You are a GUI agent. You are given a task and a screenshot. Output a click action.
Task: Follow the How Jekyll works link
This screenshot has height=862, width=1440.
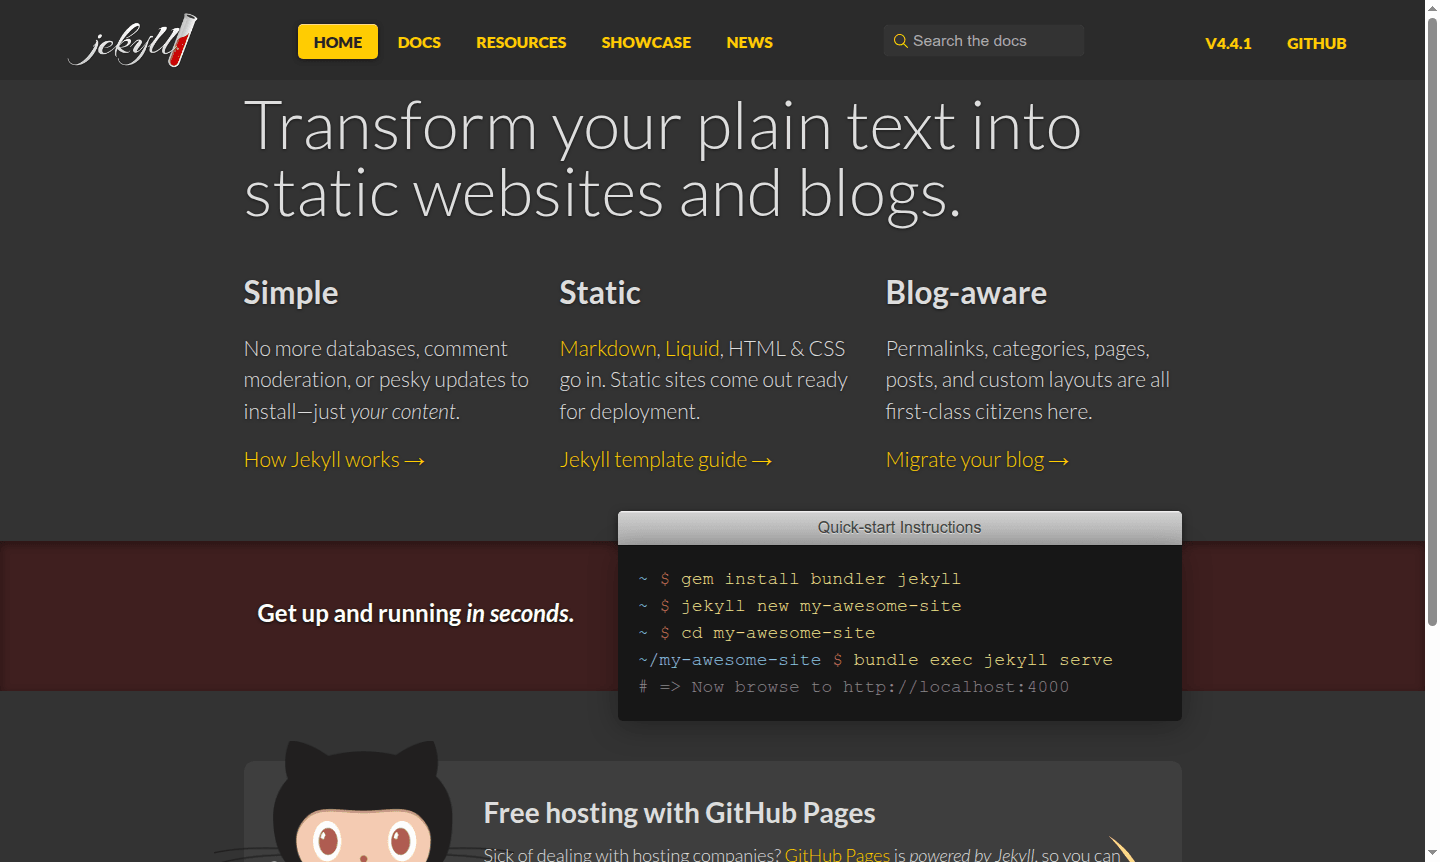click(x=334, y=460)
